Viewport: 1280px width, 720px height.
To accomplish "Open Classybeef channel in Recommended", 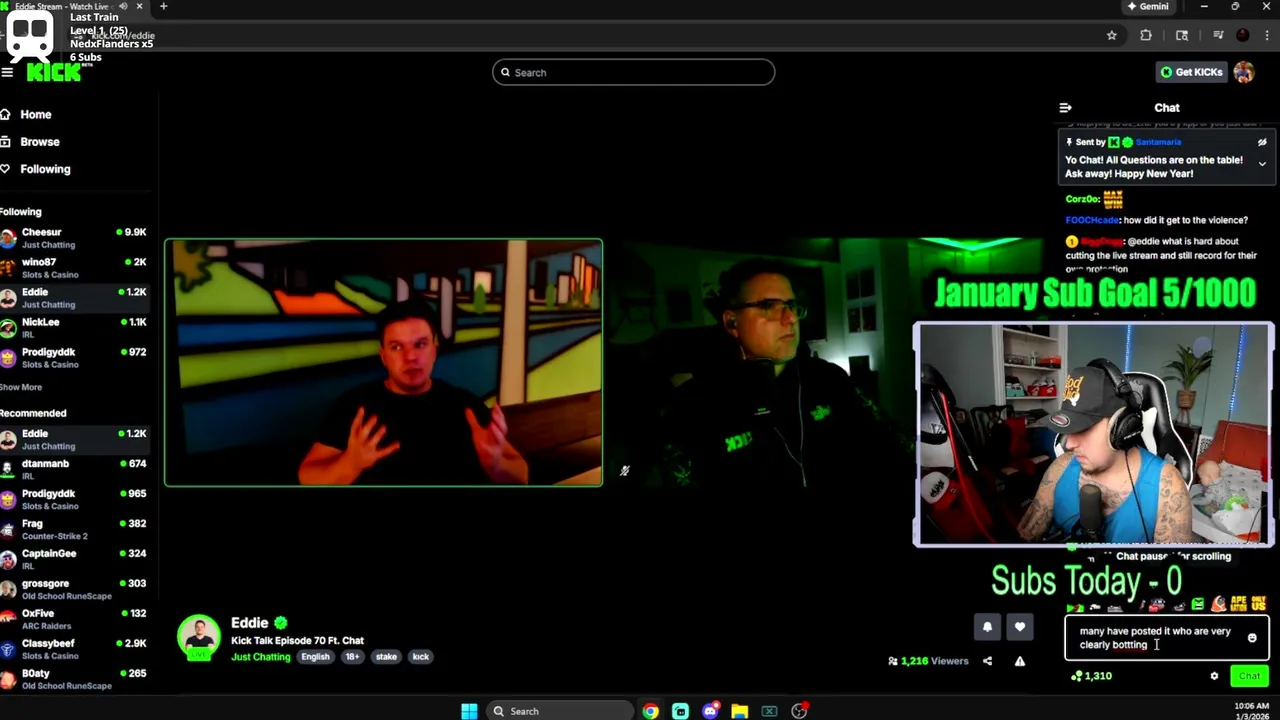I will pyautogui.click(x=75, y=649).
